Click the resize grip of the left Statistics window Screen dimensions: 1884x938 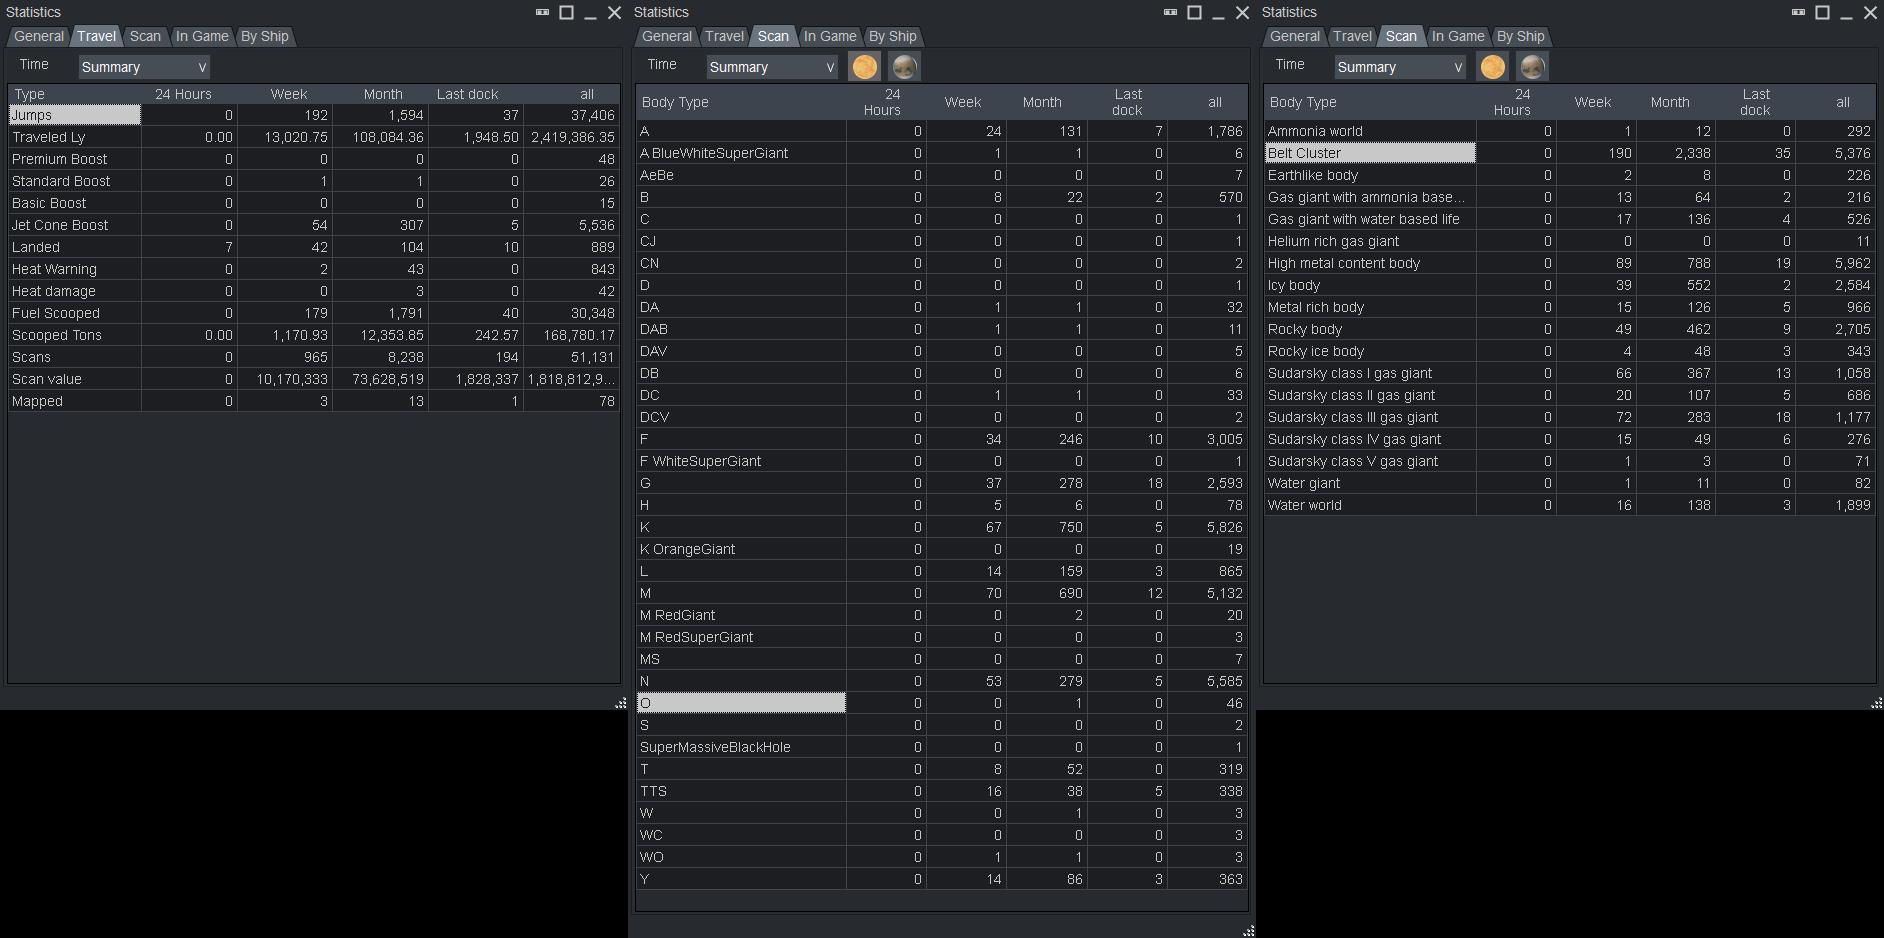click(620, 703)
